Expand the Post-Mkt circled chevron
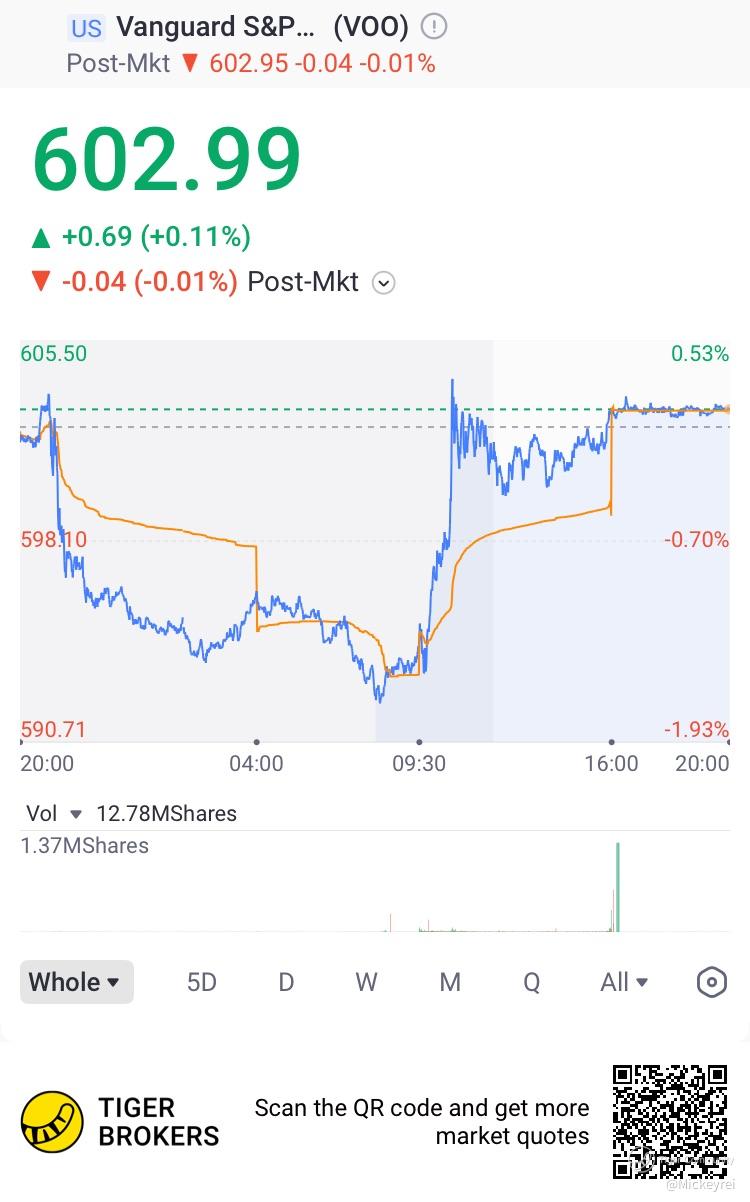750x1202 pixels. click(x=384, y=283)
